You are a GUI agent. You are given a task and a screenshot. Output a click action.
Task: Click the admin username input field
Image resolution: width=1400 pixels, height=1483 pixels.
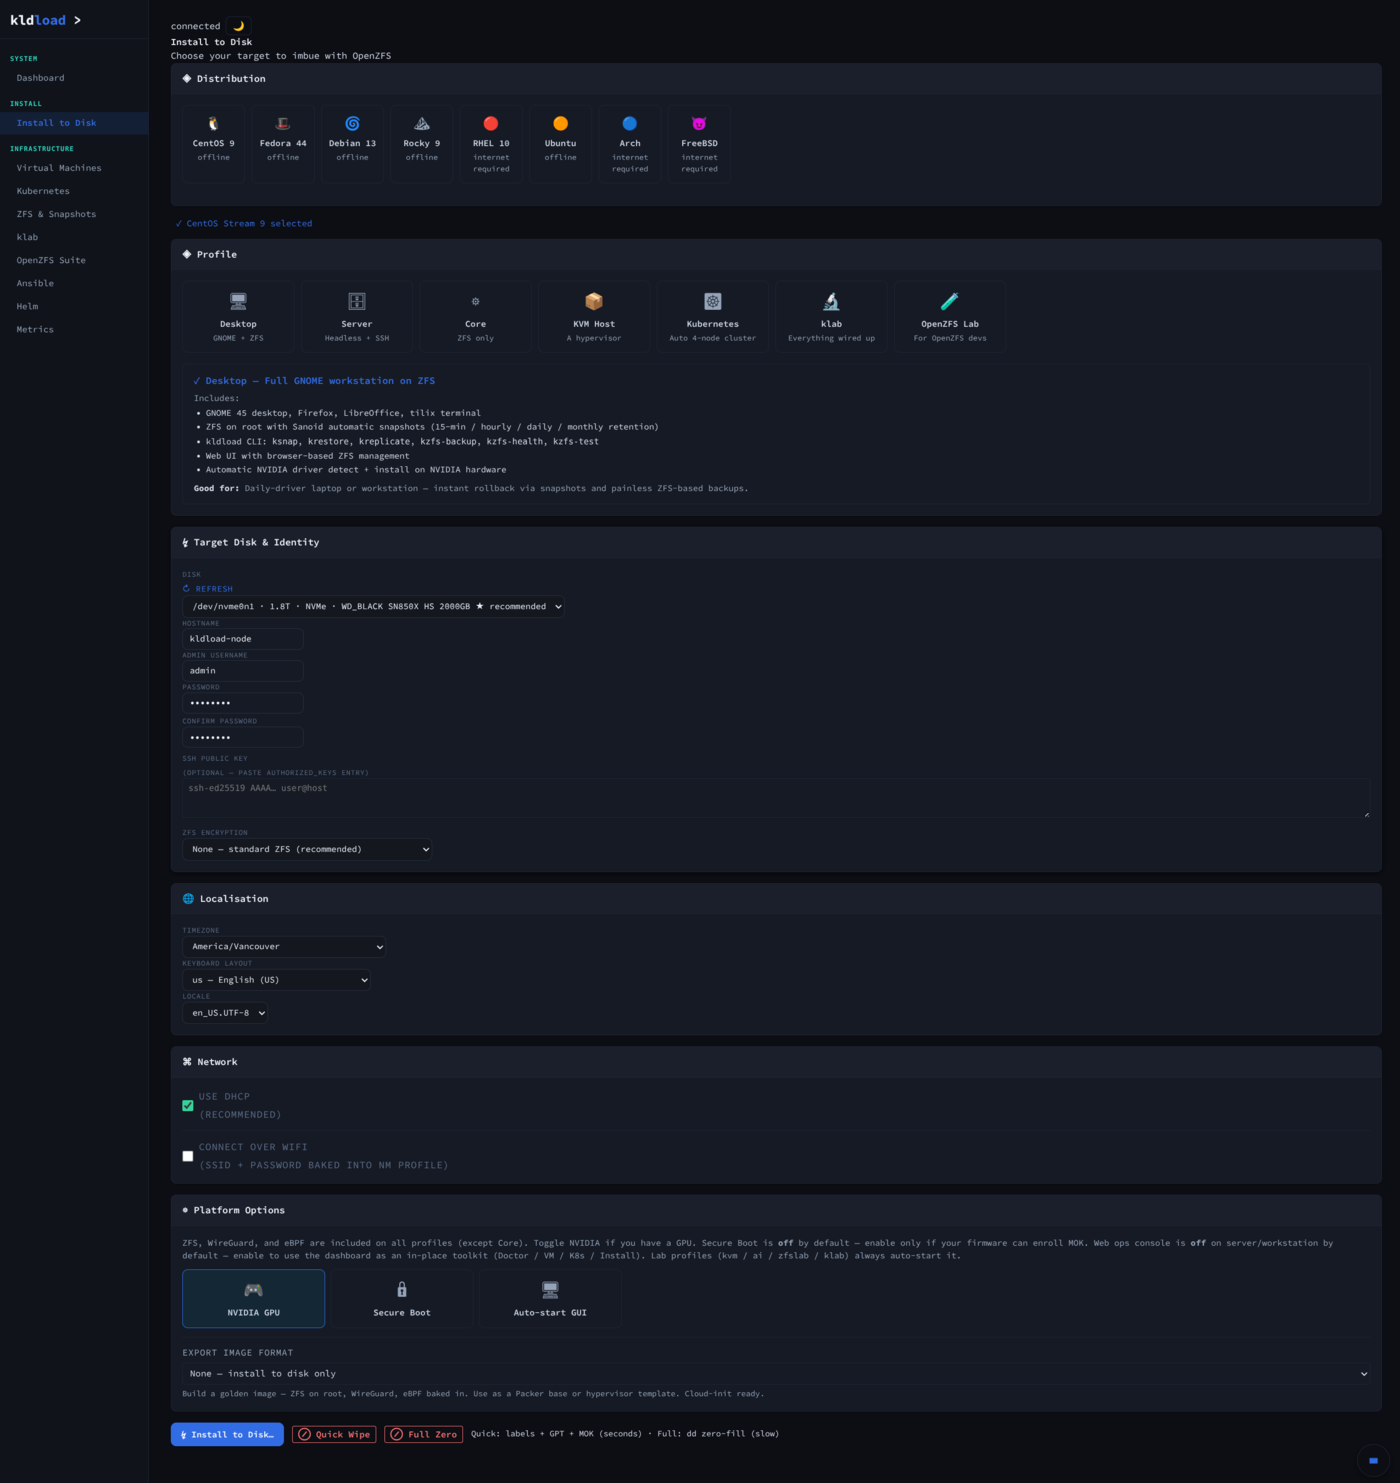[x=243, y=671]
